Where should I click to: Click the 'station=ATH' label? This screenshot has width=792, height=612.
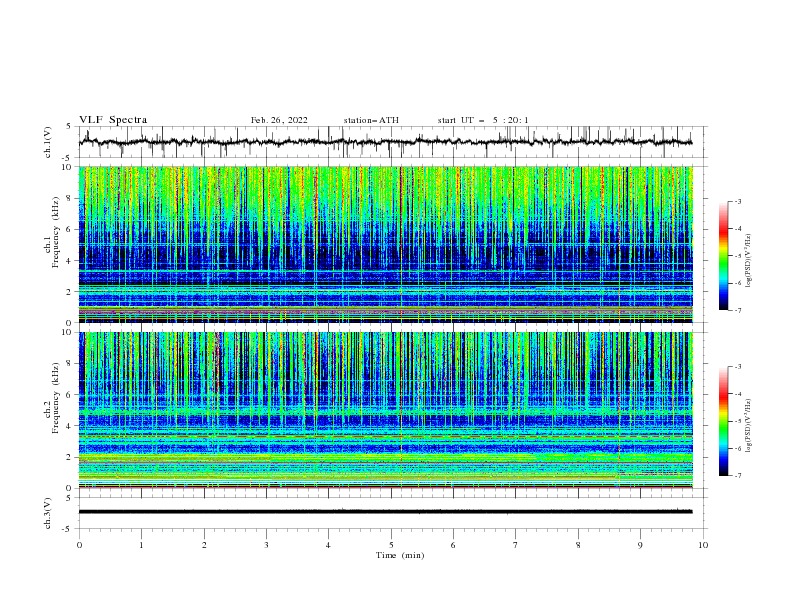(371, 120)
